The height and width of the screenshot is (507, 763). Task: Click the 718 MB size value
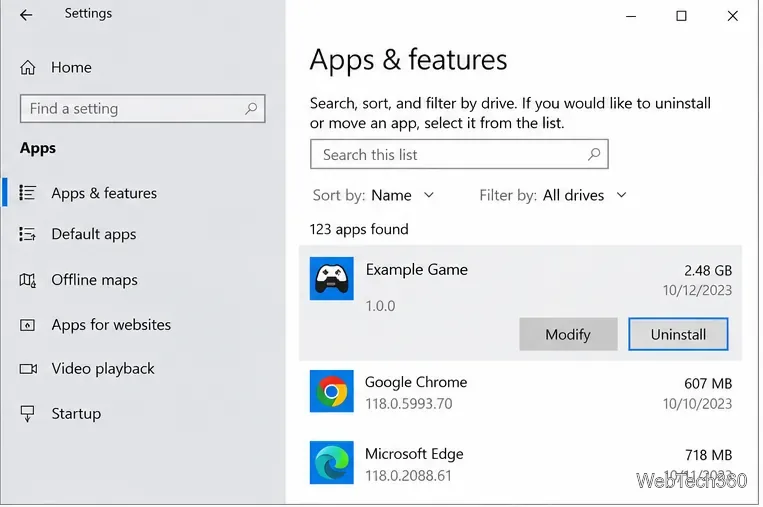tap(708, 455)
